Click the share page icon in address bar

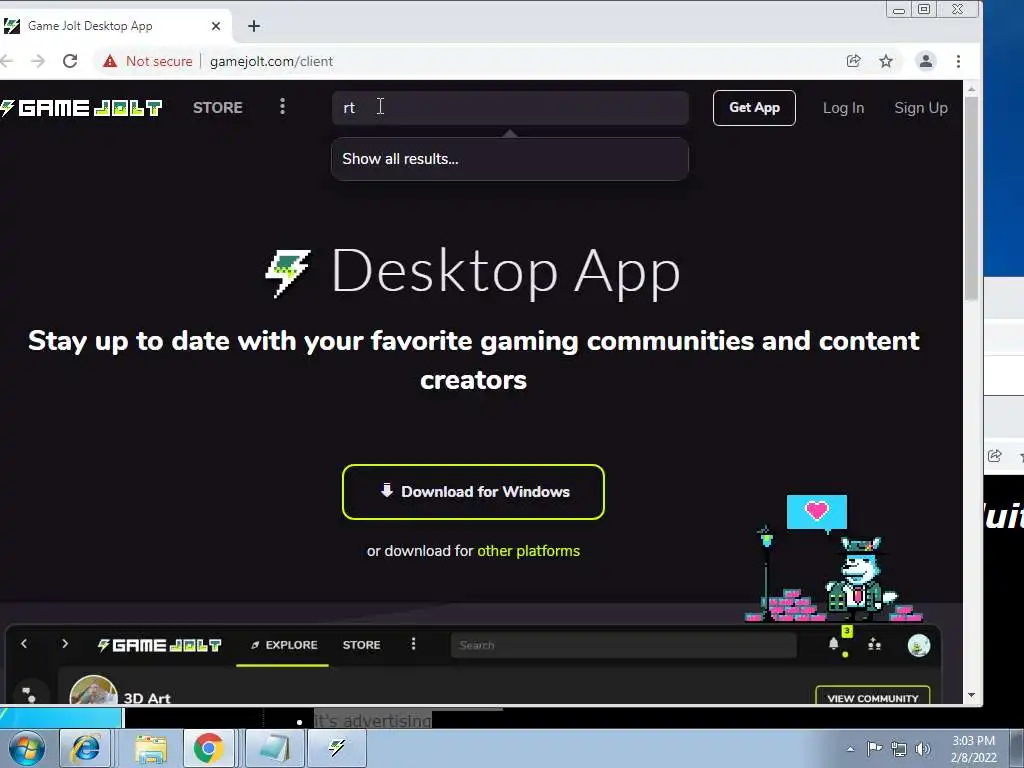click(x=854, y=61)
